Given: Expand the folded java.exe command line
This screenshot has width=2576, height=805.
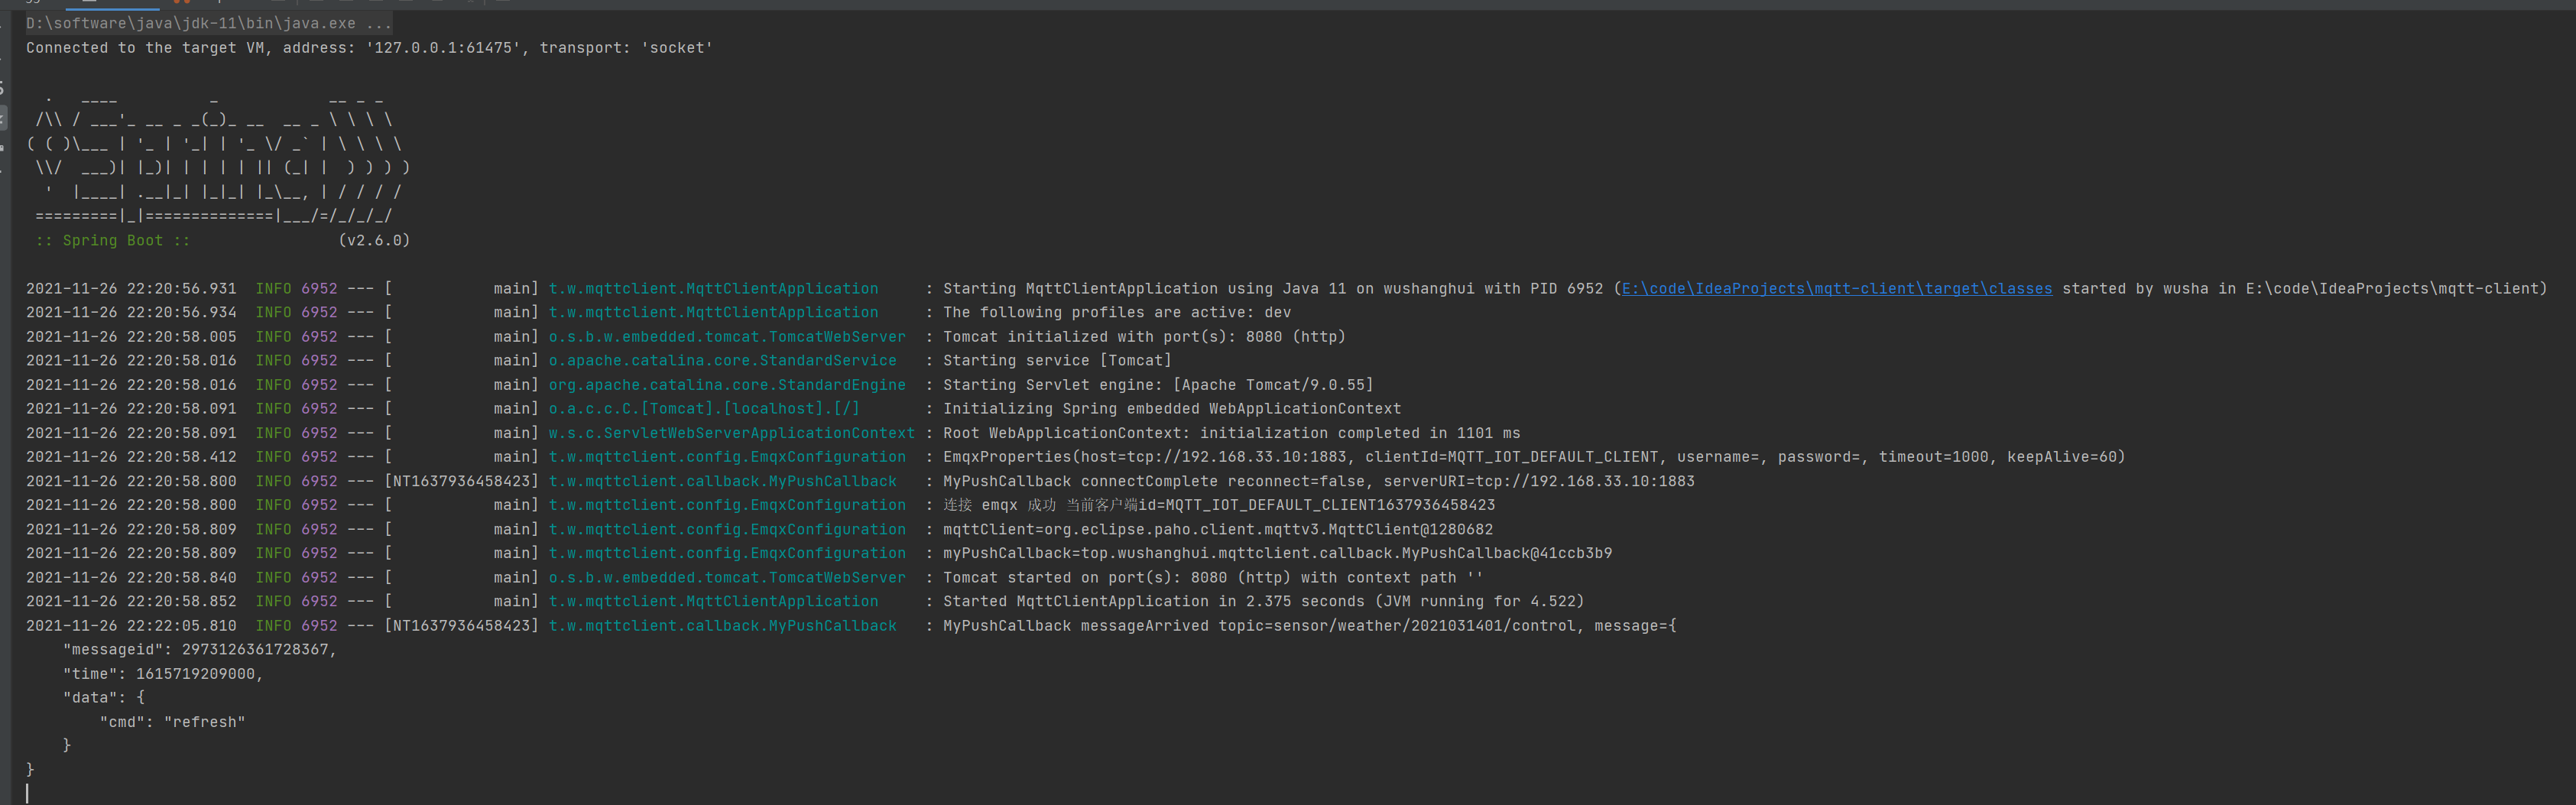Looking at the screenshot, I should (209, 24).
